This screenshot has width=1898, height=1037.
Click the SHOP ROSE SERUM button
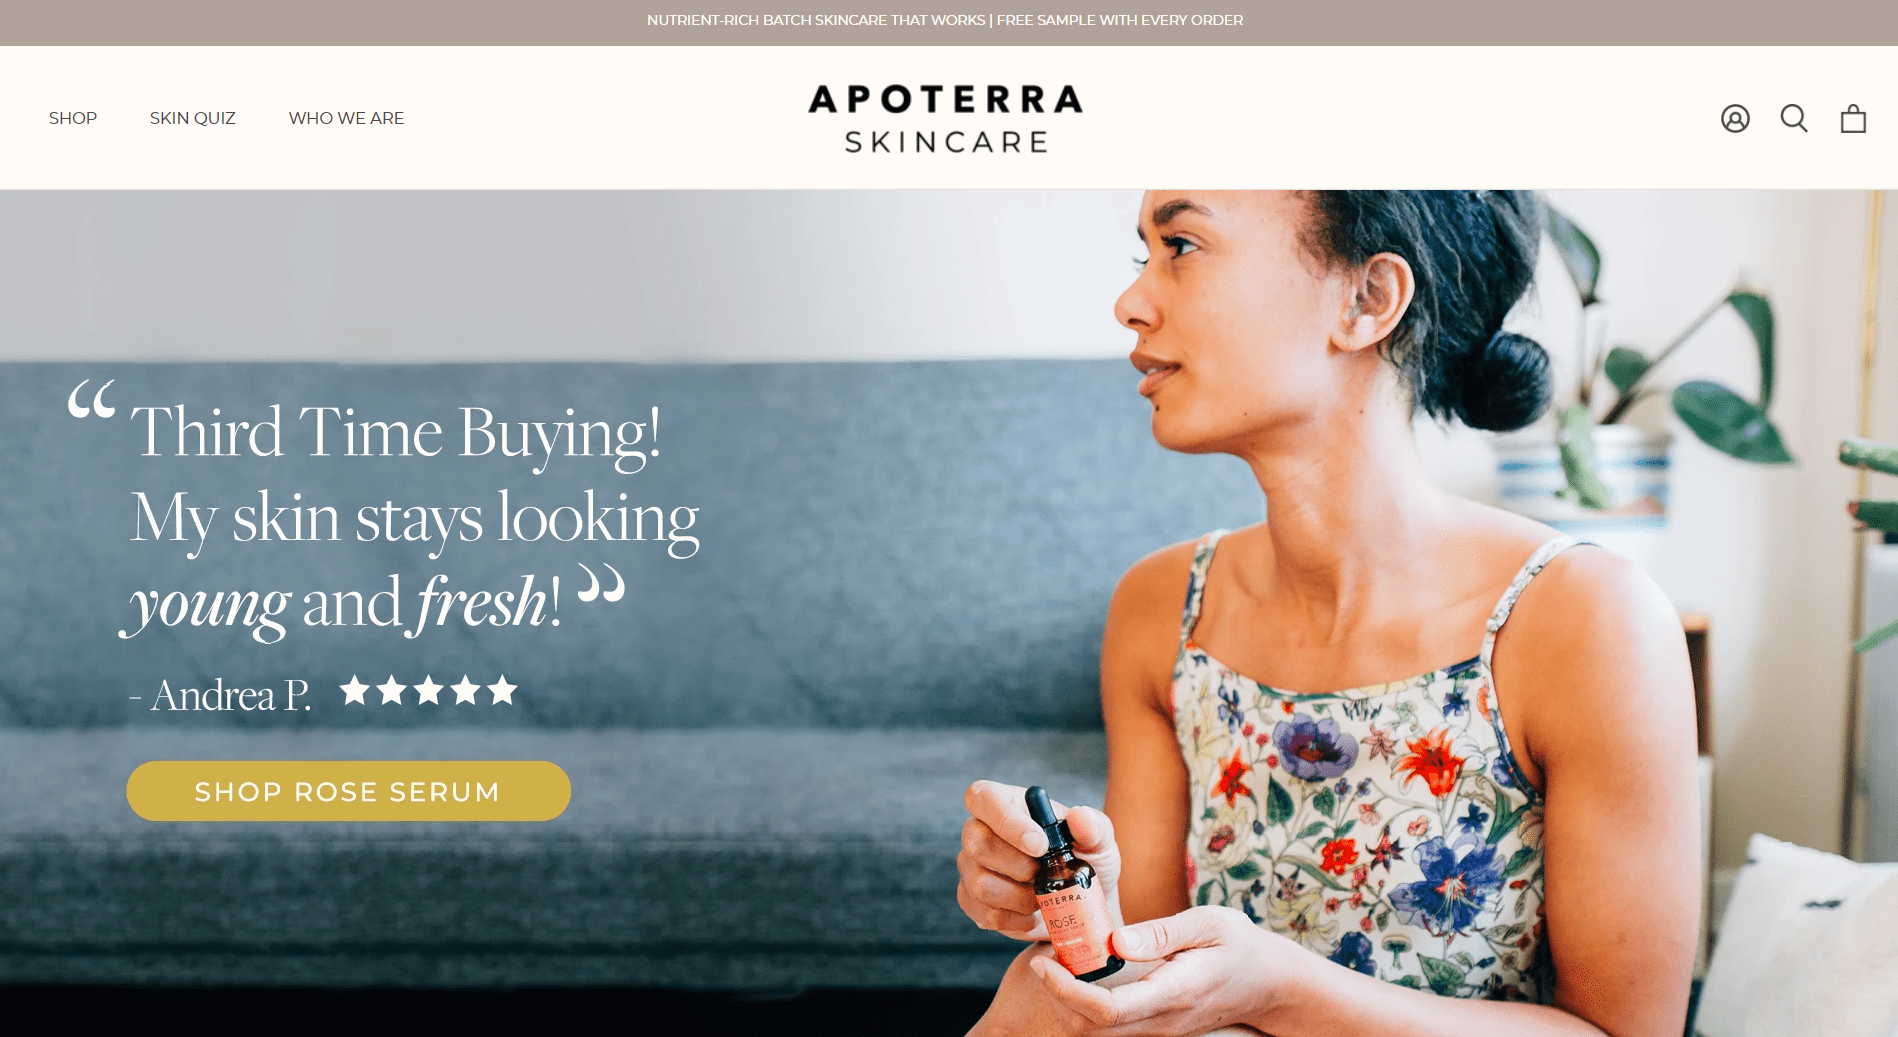(x=348, y=791)
